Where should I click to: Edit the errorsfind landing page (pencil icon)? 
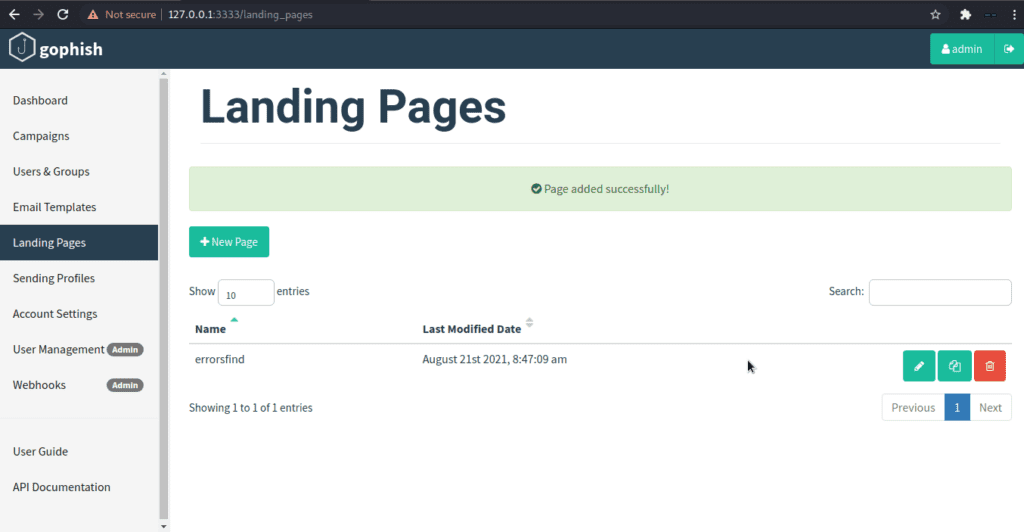tap(919, 366)
